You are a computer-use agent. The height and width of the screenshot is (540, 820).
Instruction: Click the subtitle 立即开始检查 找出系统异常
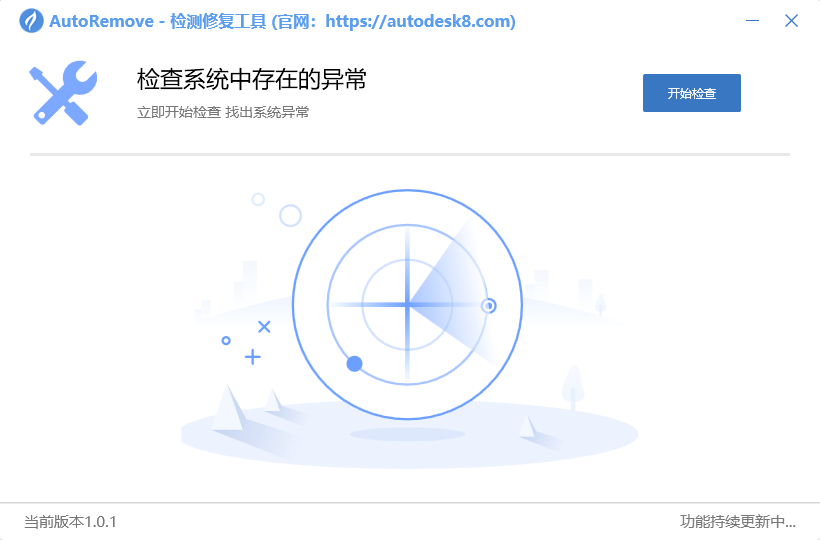click(223, 112)
